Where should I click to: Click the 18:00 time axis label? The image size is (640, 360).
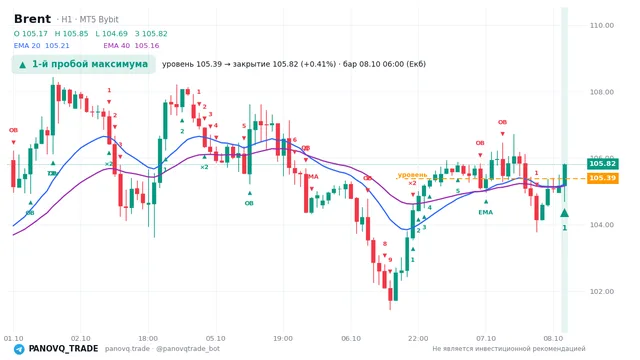(x=148, y=338)
